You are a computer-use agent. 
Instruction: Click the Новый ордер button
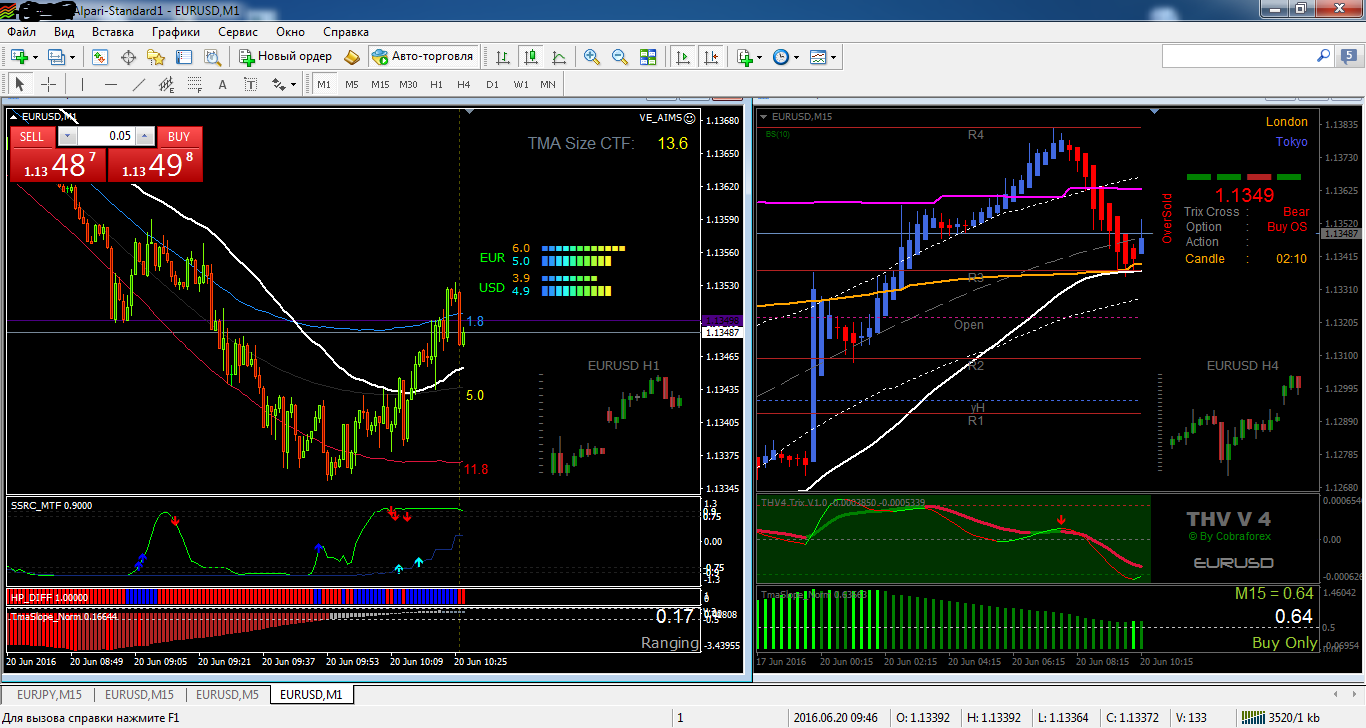click(285, 57)
